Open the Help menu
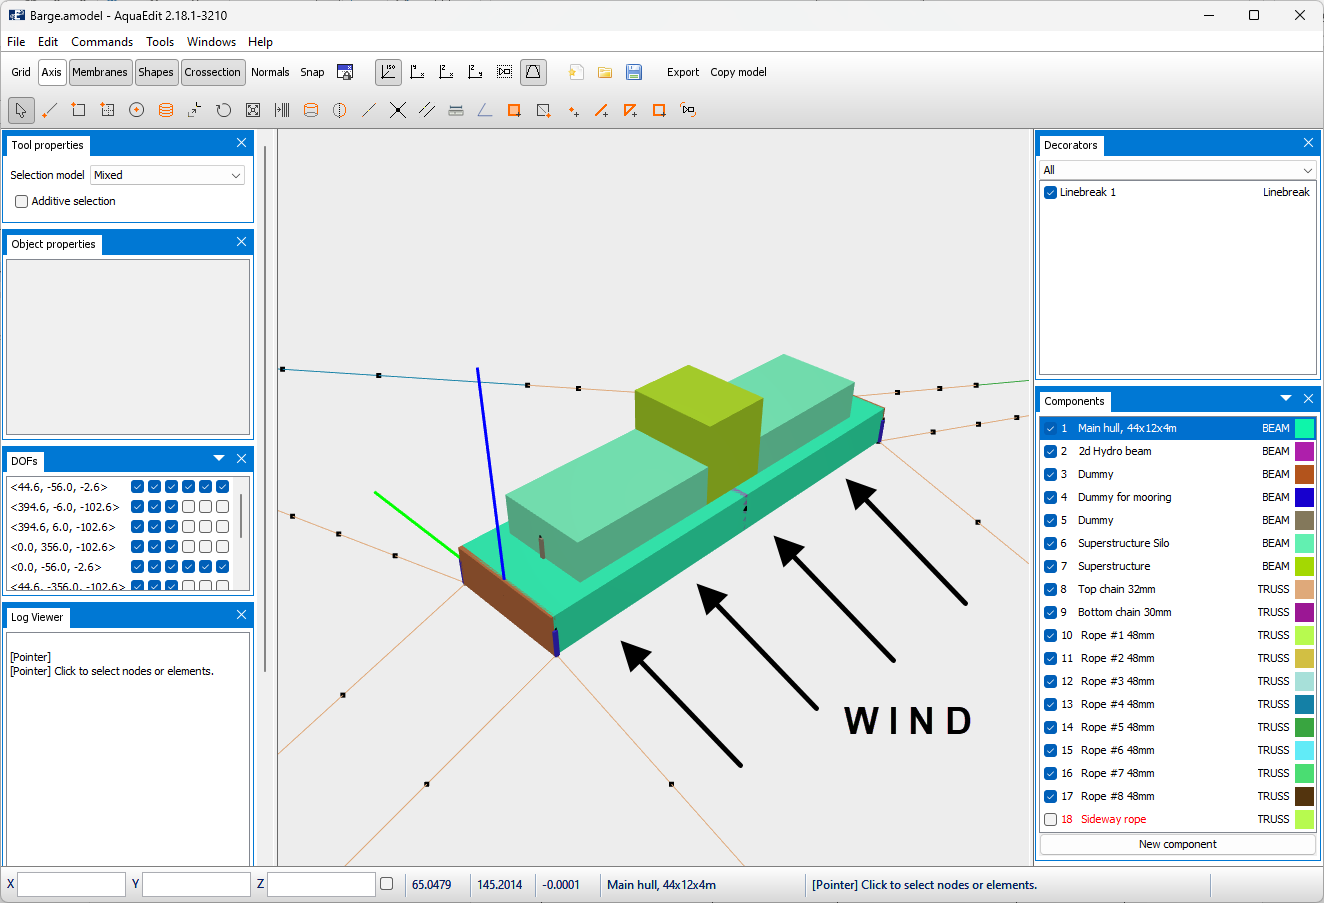The height and width of the screenshot is (903, 1324). [260, 42]
